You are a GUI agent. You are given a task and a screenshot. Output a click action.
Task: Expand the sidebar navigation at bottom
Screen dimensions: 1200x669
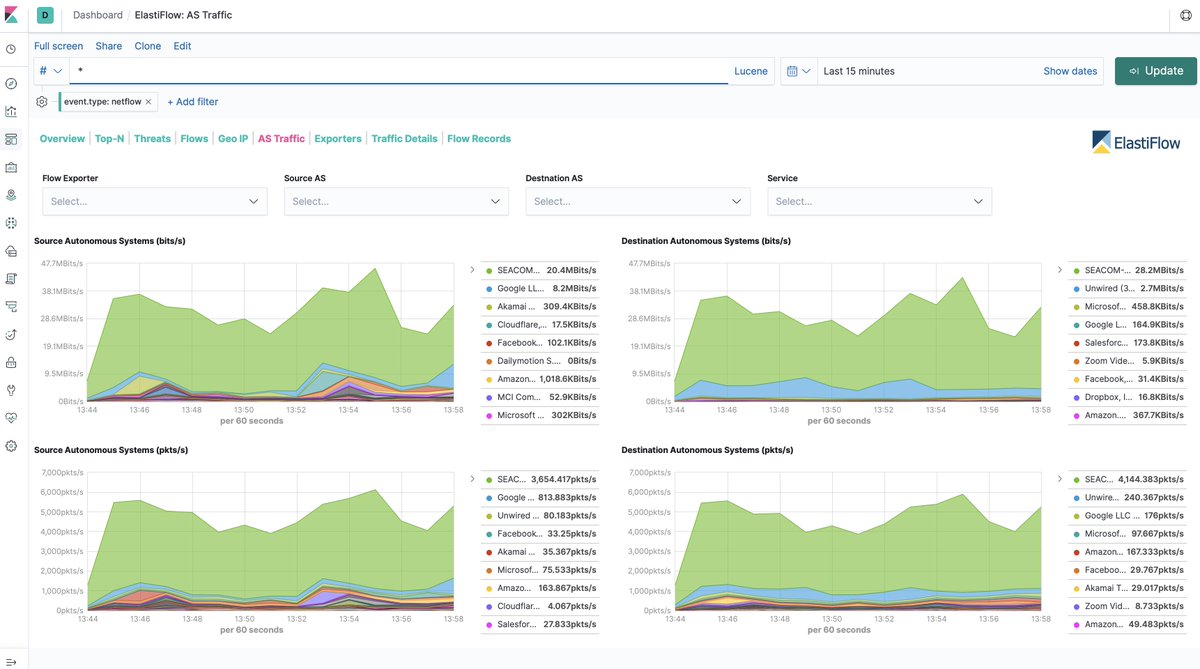tap(11, 661)
